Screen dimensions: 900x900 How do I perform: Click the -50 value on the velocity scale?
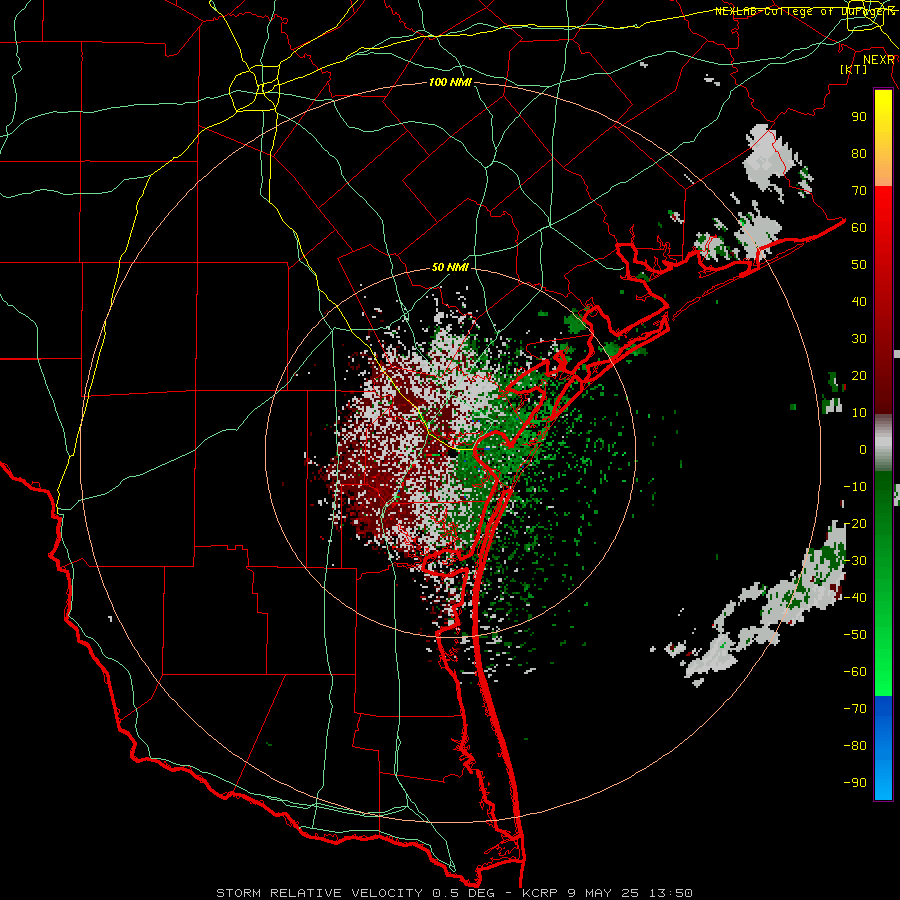pos(855,635)
